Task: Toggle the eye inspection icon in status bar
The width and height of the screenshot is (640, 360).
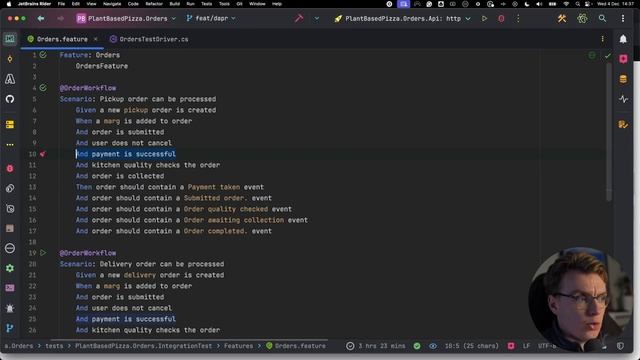Action: pyautogui.click(x=433, y=346)
